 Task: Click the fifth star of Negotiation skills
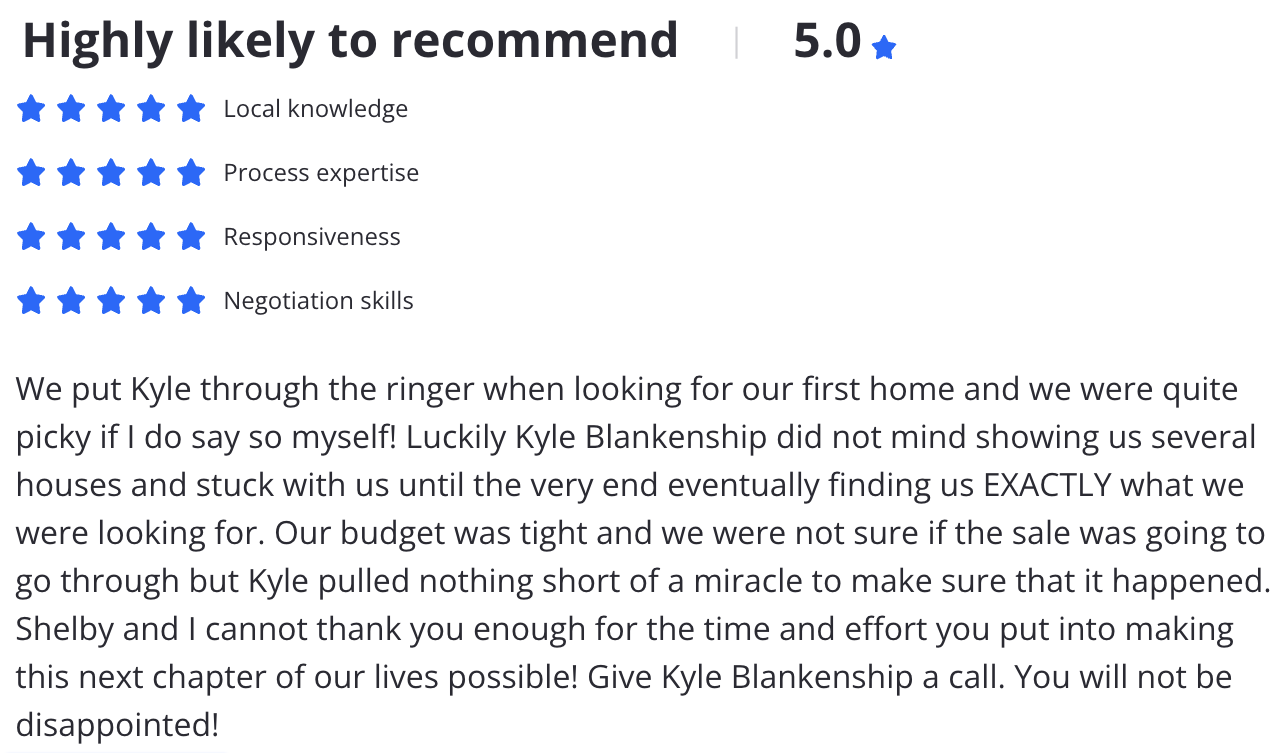click(x=191, y=300)
